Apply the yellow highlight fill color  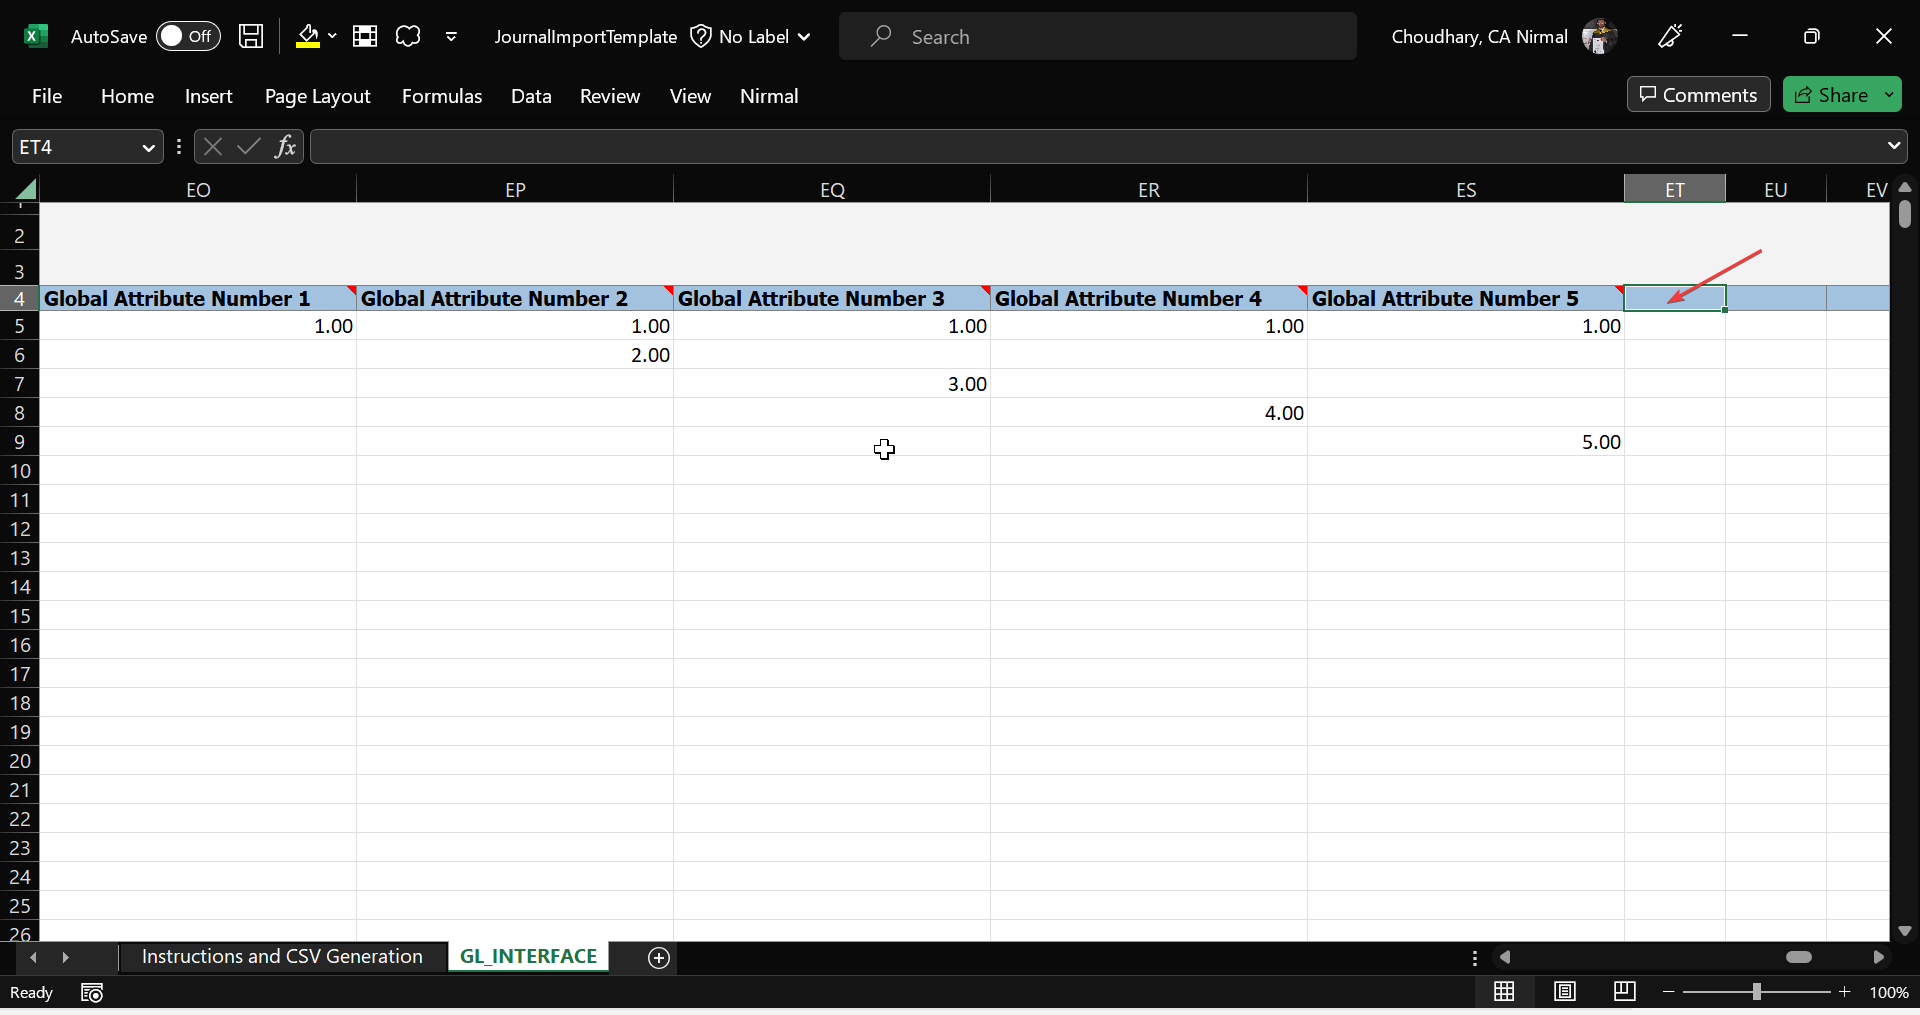click(x=306, y=36)
